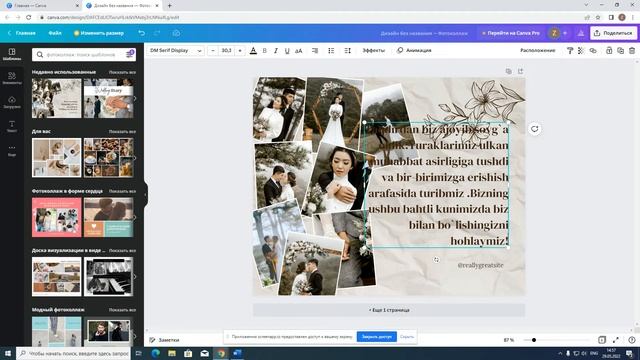The height and width of the screenshot is (360, 640).
Task: Duplicate the page with the icon above the canvas
Action: [508, 71]
